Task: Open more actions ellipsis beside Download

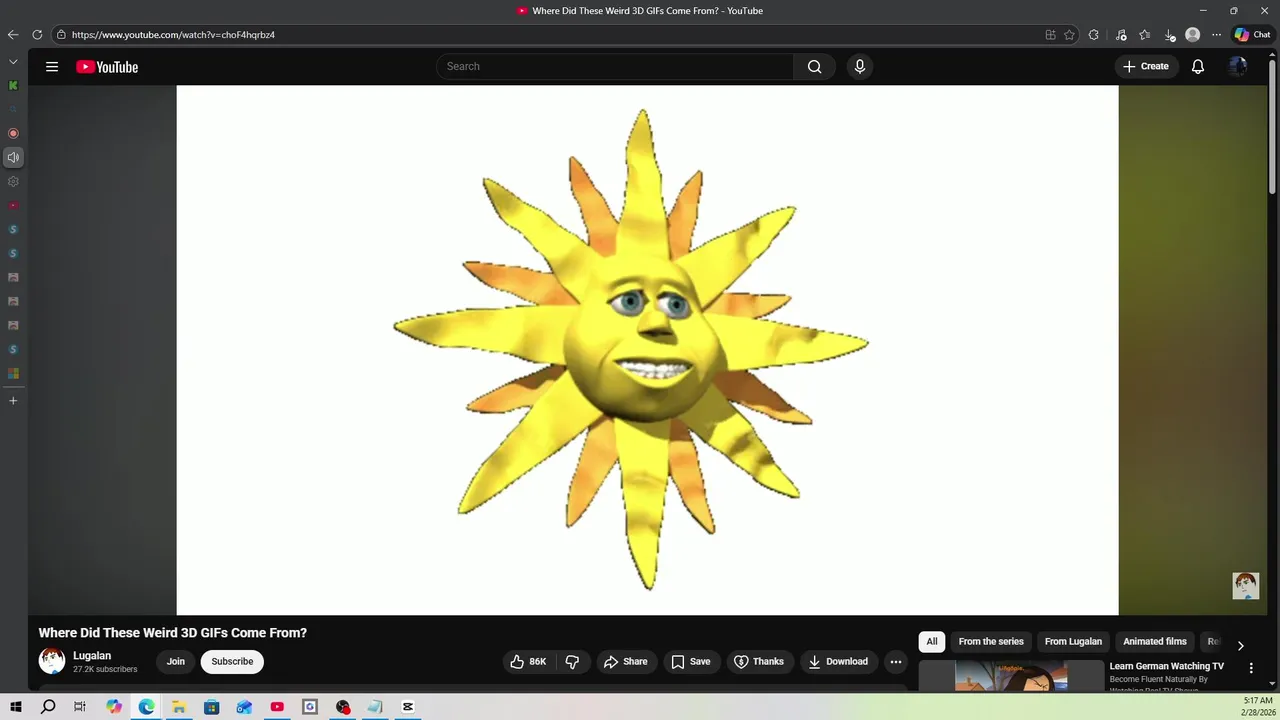Action: click(x=896, y=662)
